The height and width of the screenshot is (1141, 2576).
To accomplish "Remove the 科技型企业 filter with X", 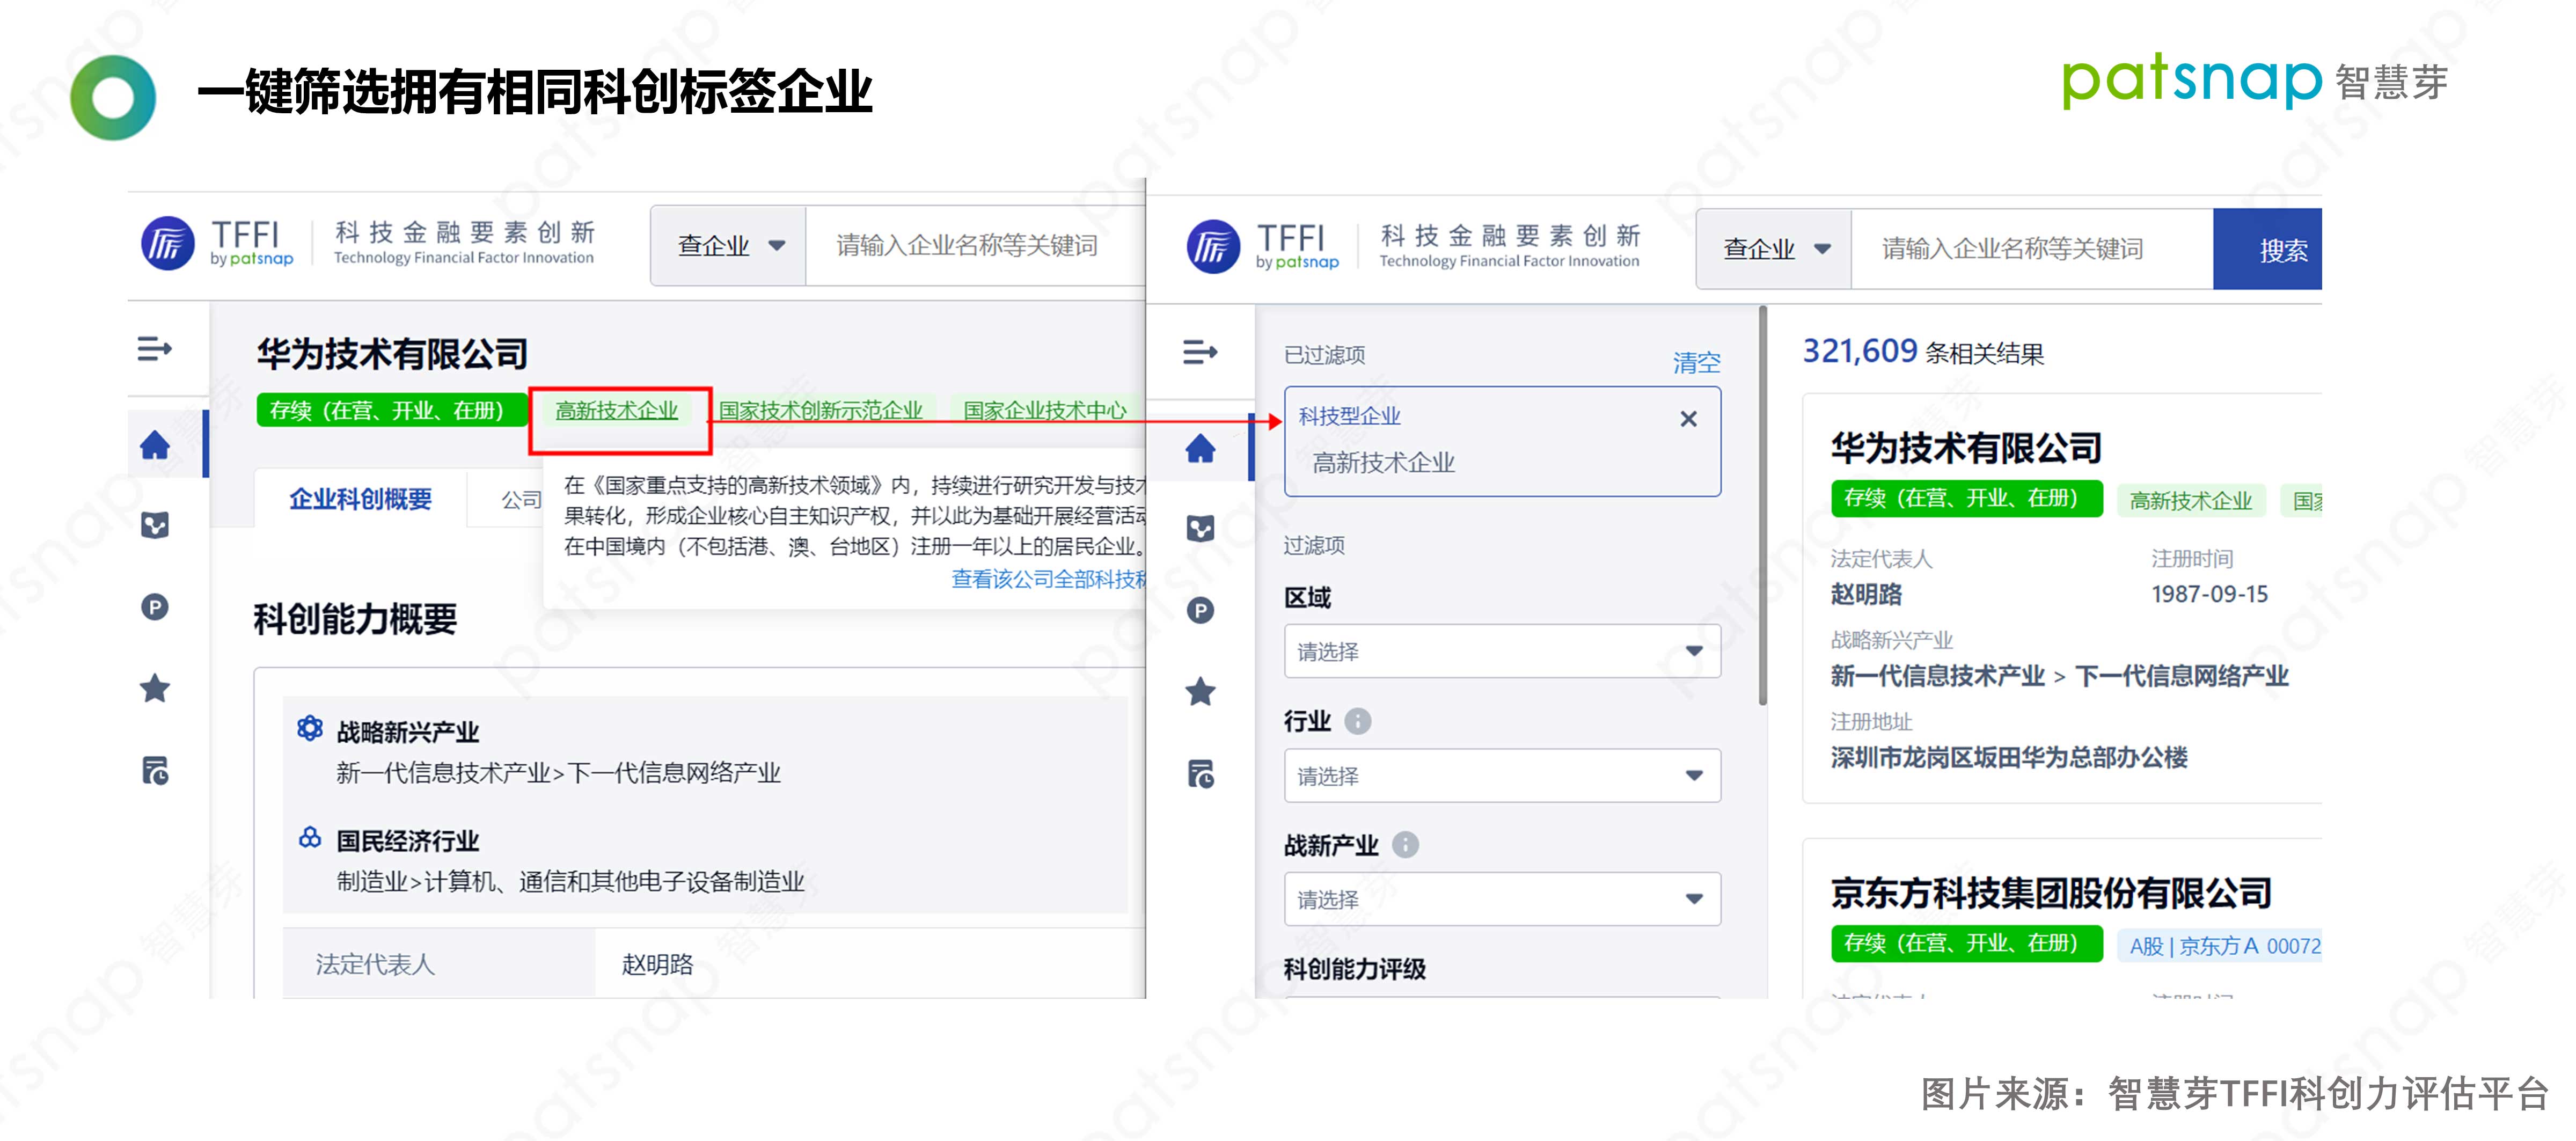I will coord(1688,419).
